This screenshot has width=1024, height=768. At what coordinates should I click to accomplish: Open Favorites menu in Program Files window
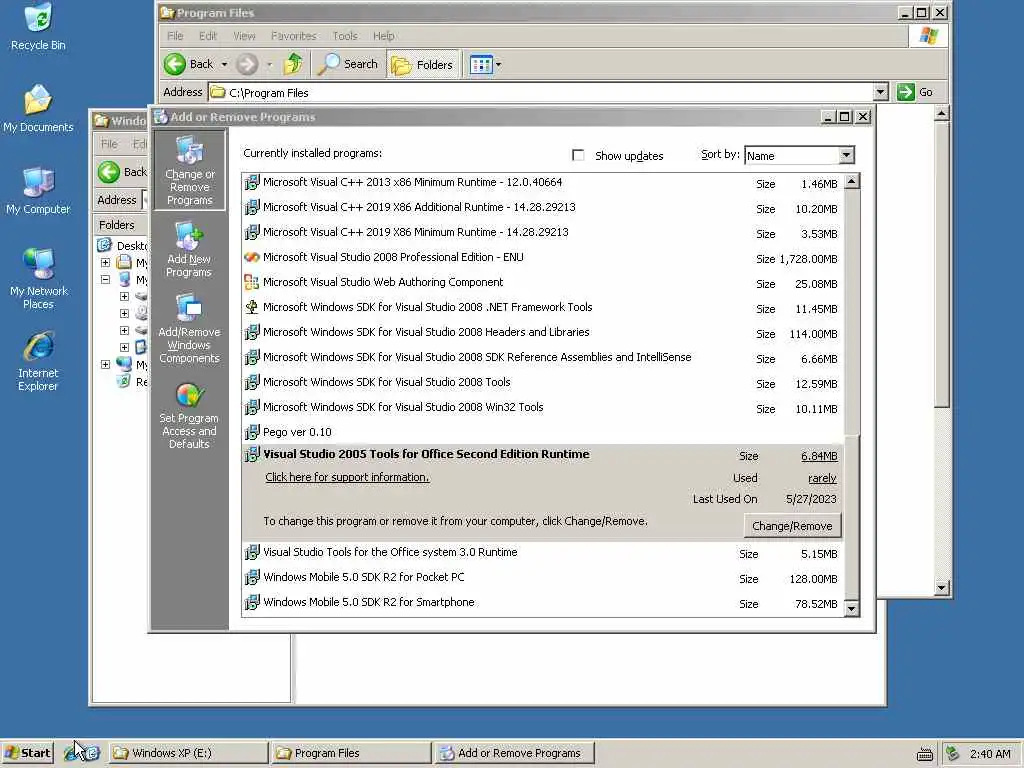tap(294, 36)
